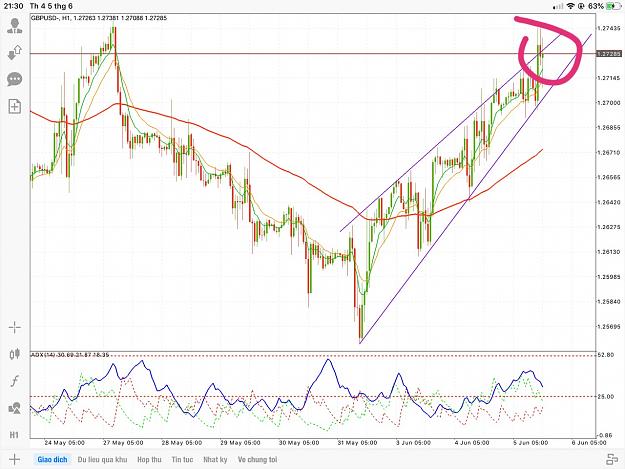Open the indicators function icon

pos(15,381)
